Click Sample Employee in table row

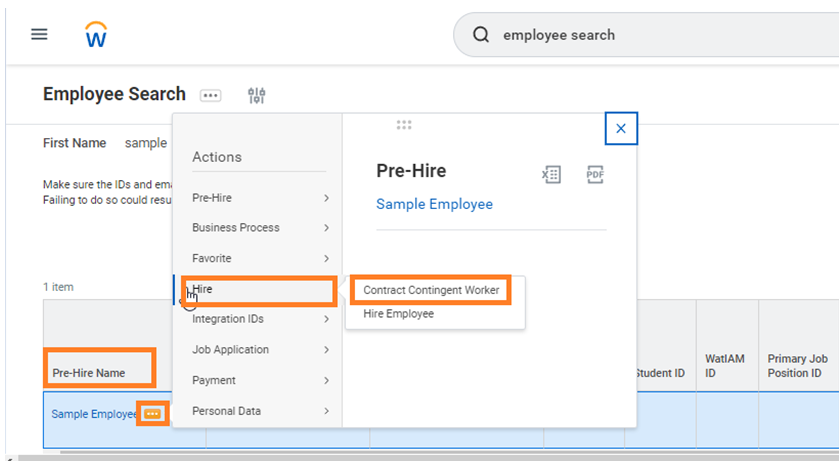(x=93, y=414)
